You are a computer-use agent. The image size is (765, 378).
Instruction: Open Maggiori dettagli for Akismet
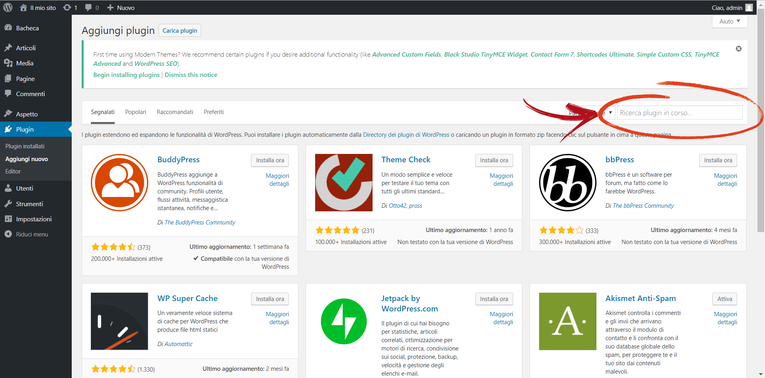pyautogui.click(x=725, y=318)
